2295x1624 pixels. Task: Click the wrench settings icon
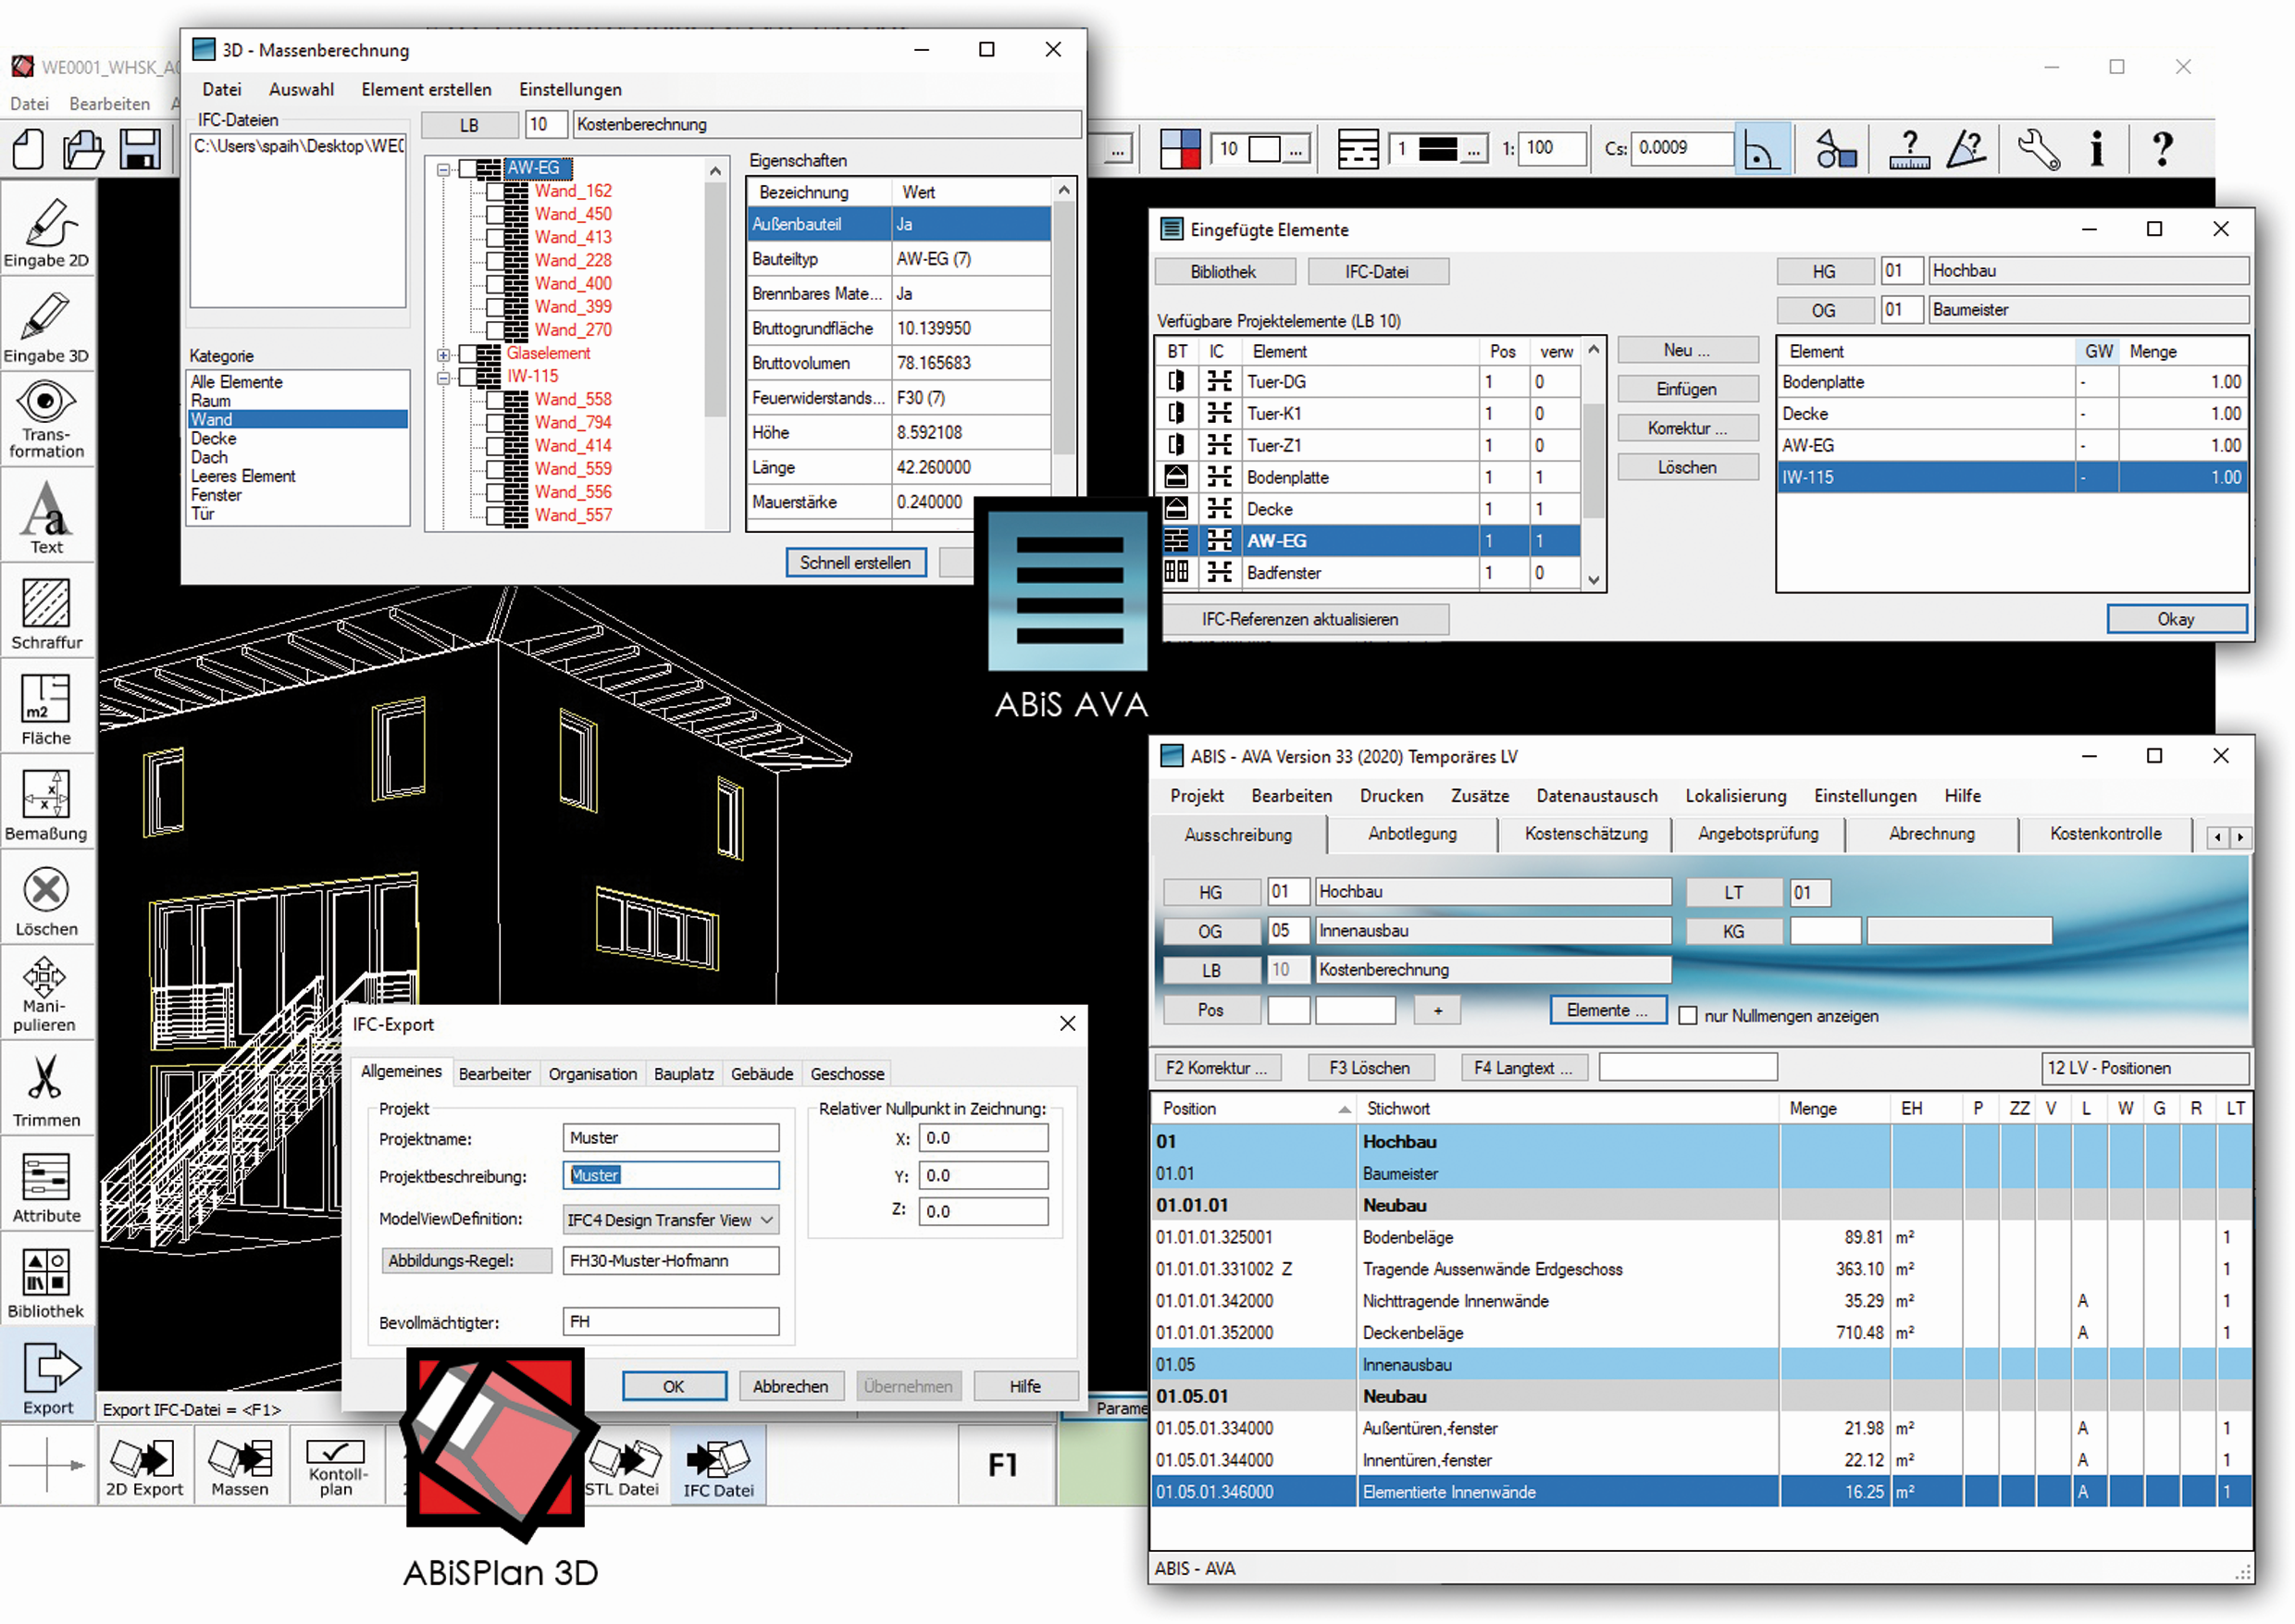(x=2037, y=149)
